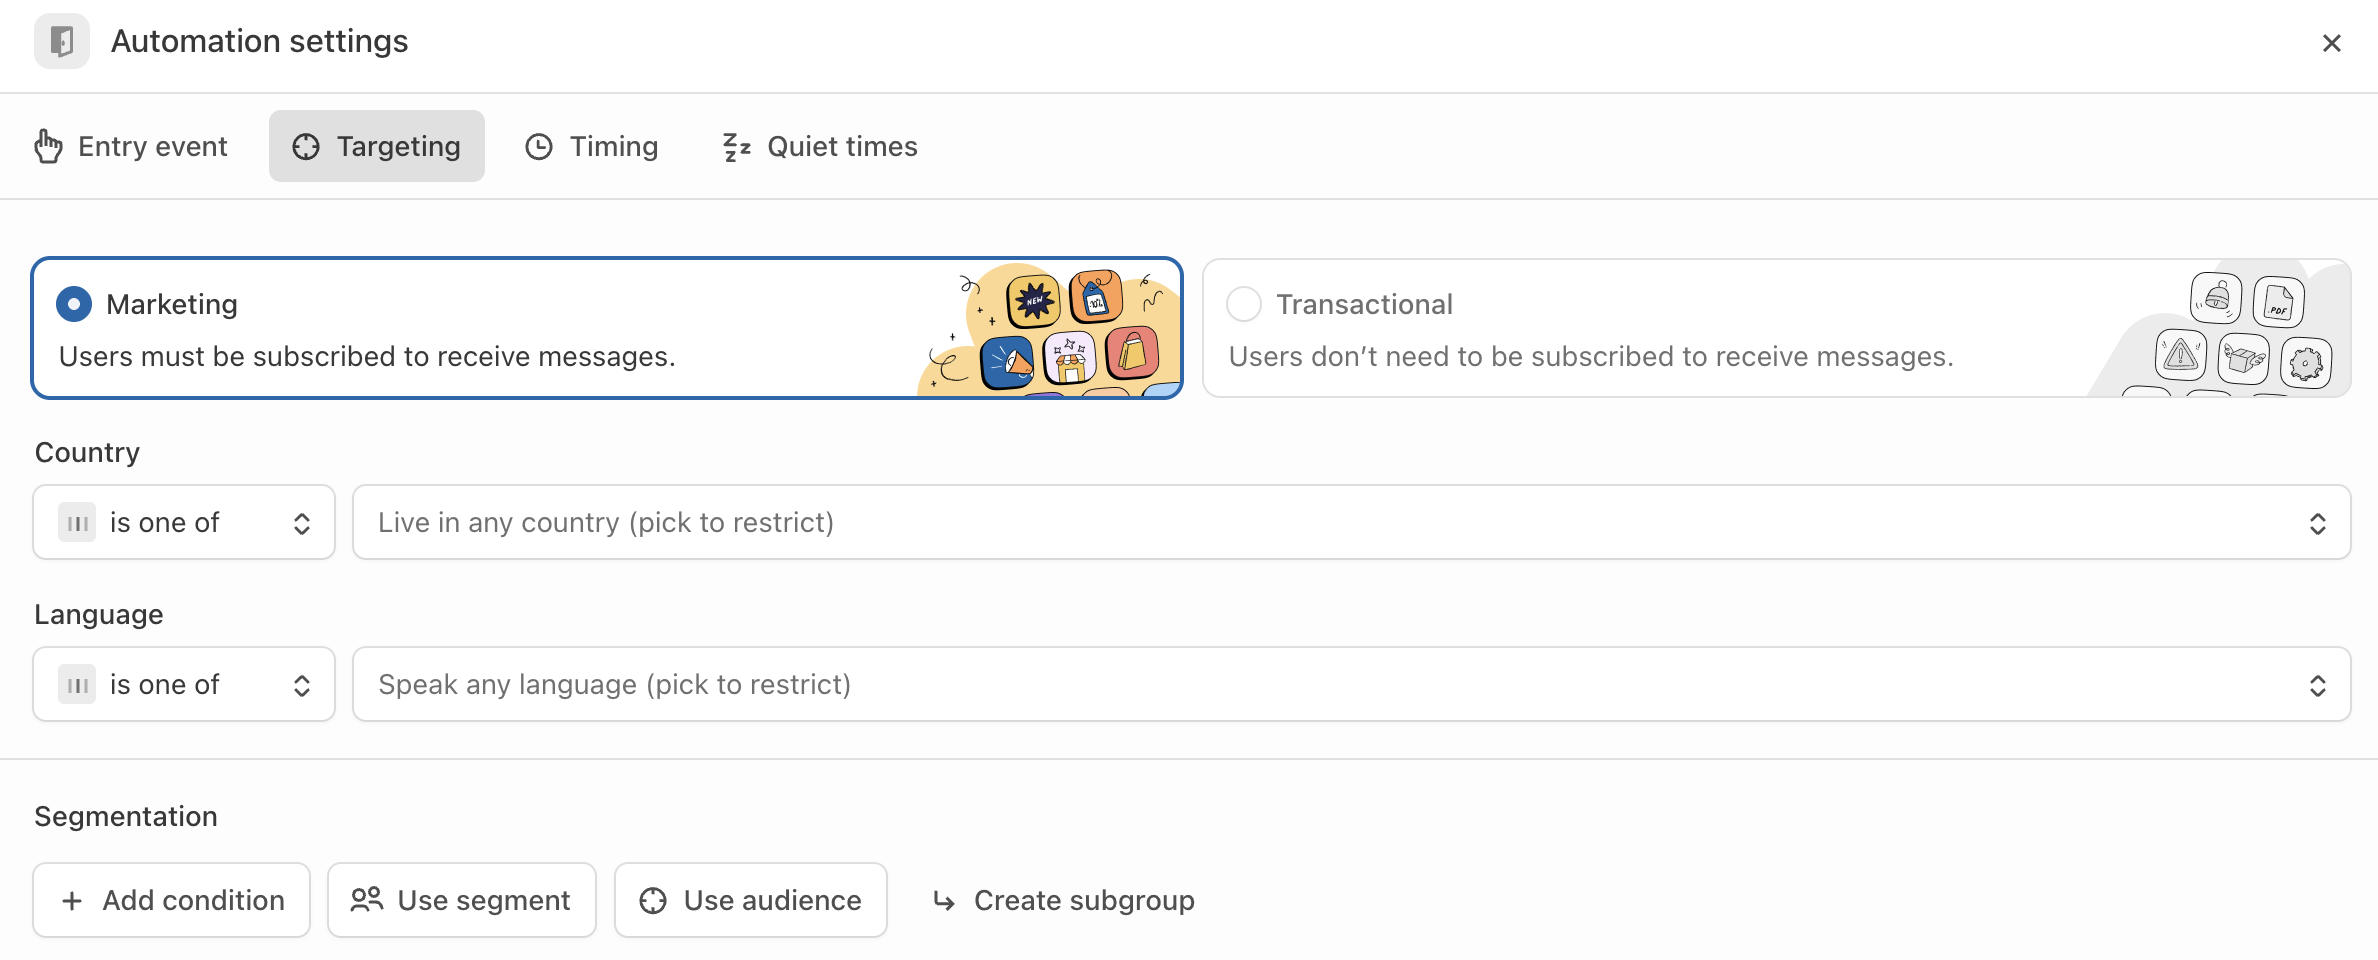Click the Add condition button
2378x960 pixels.
click(x=172, y=901)
